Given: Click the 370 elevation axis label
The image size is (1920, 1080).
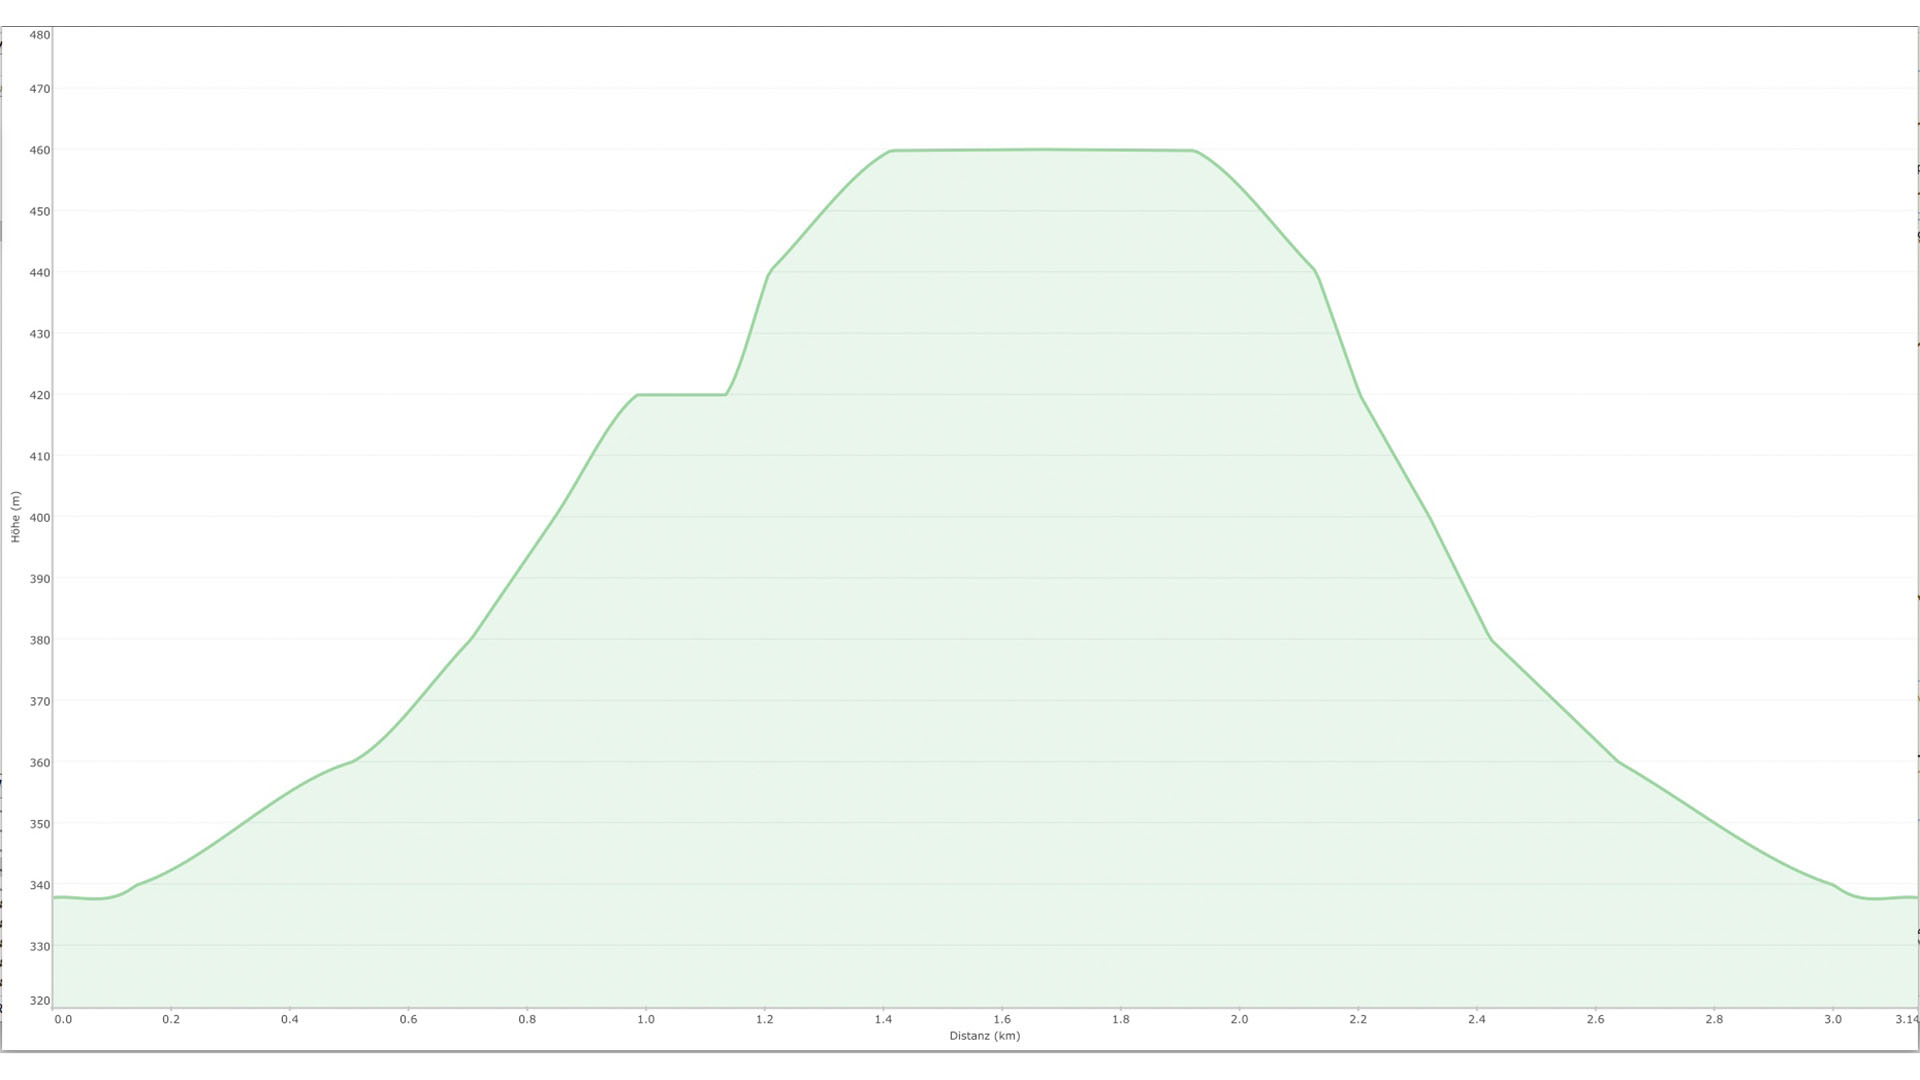Looking at the screenshot, I should 39,702.
